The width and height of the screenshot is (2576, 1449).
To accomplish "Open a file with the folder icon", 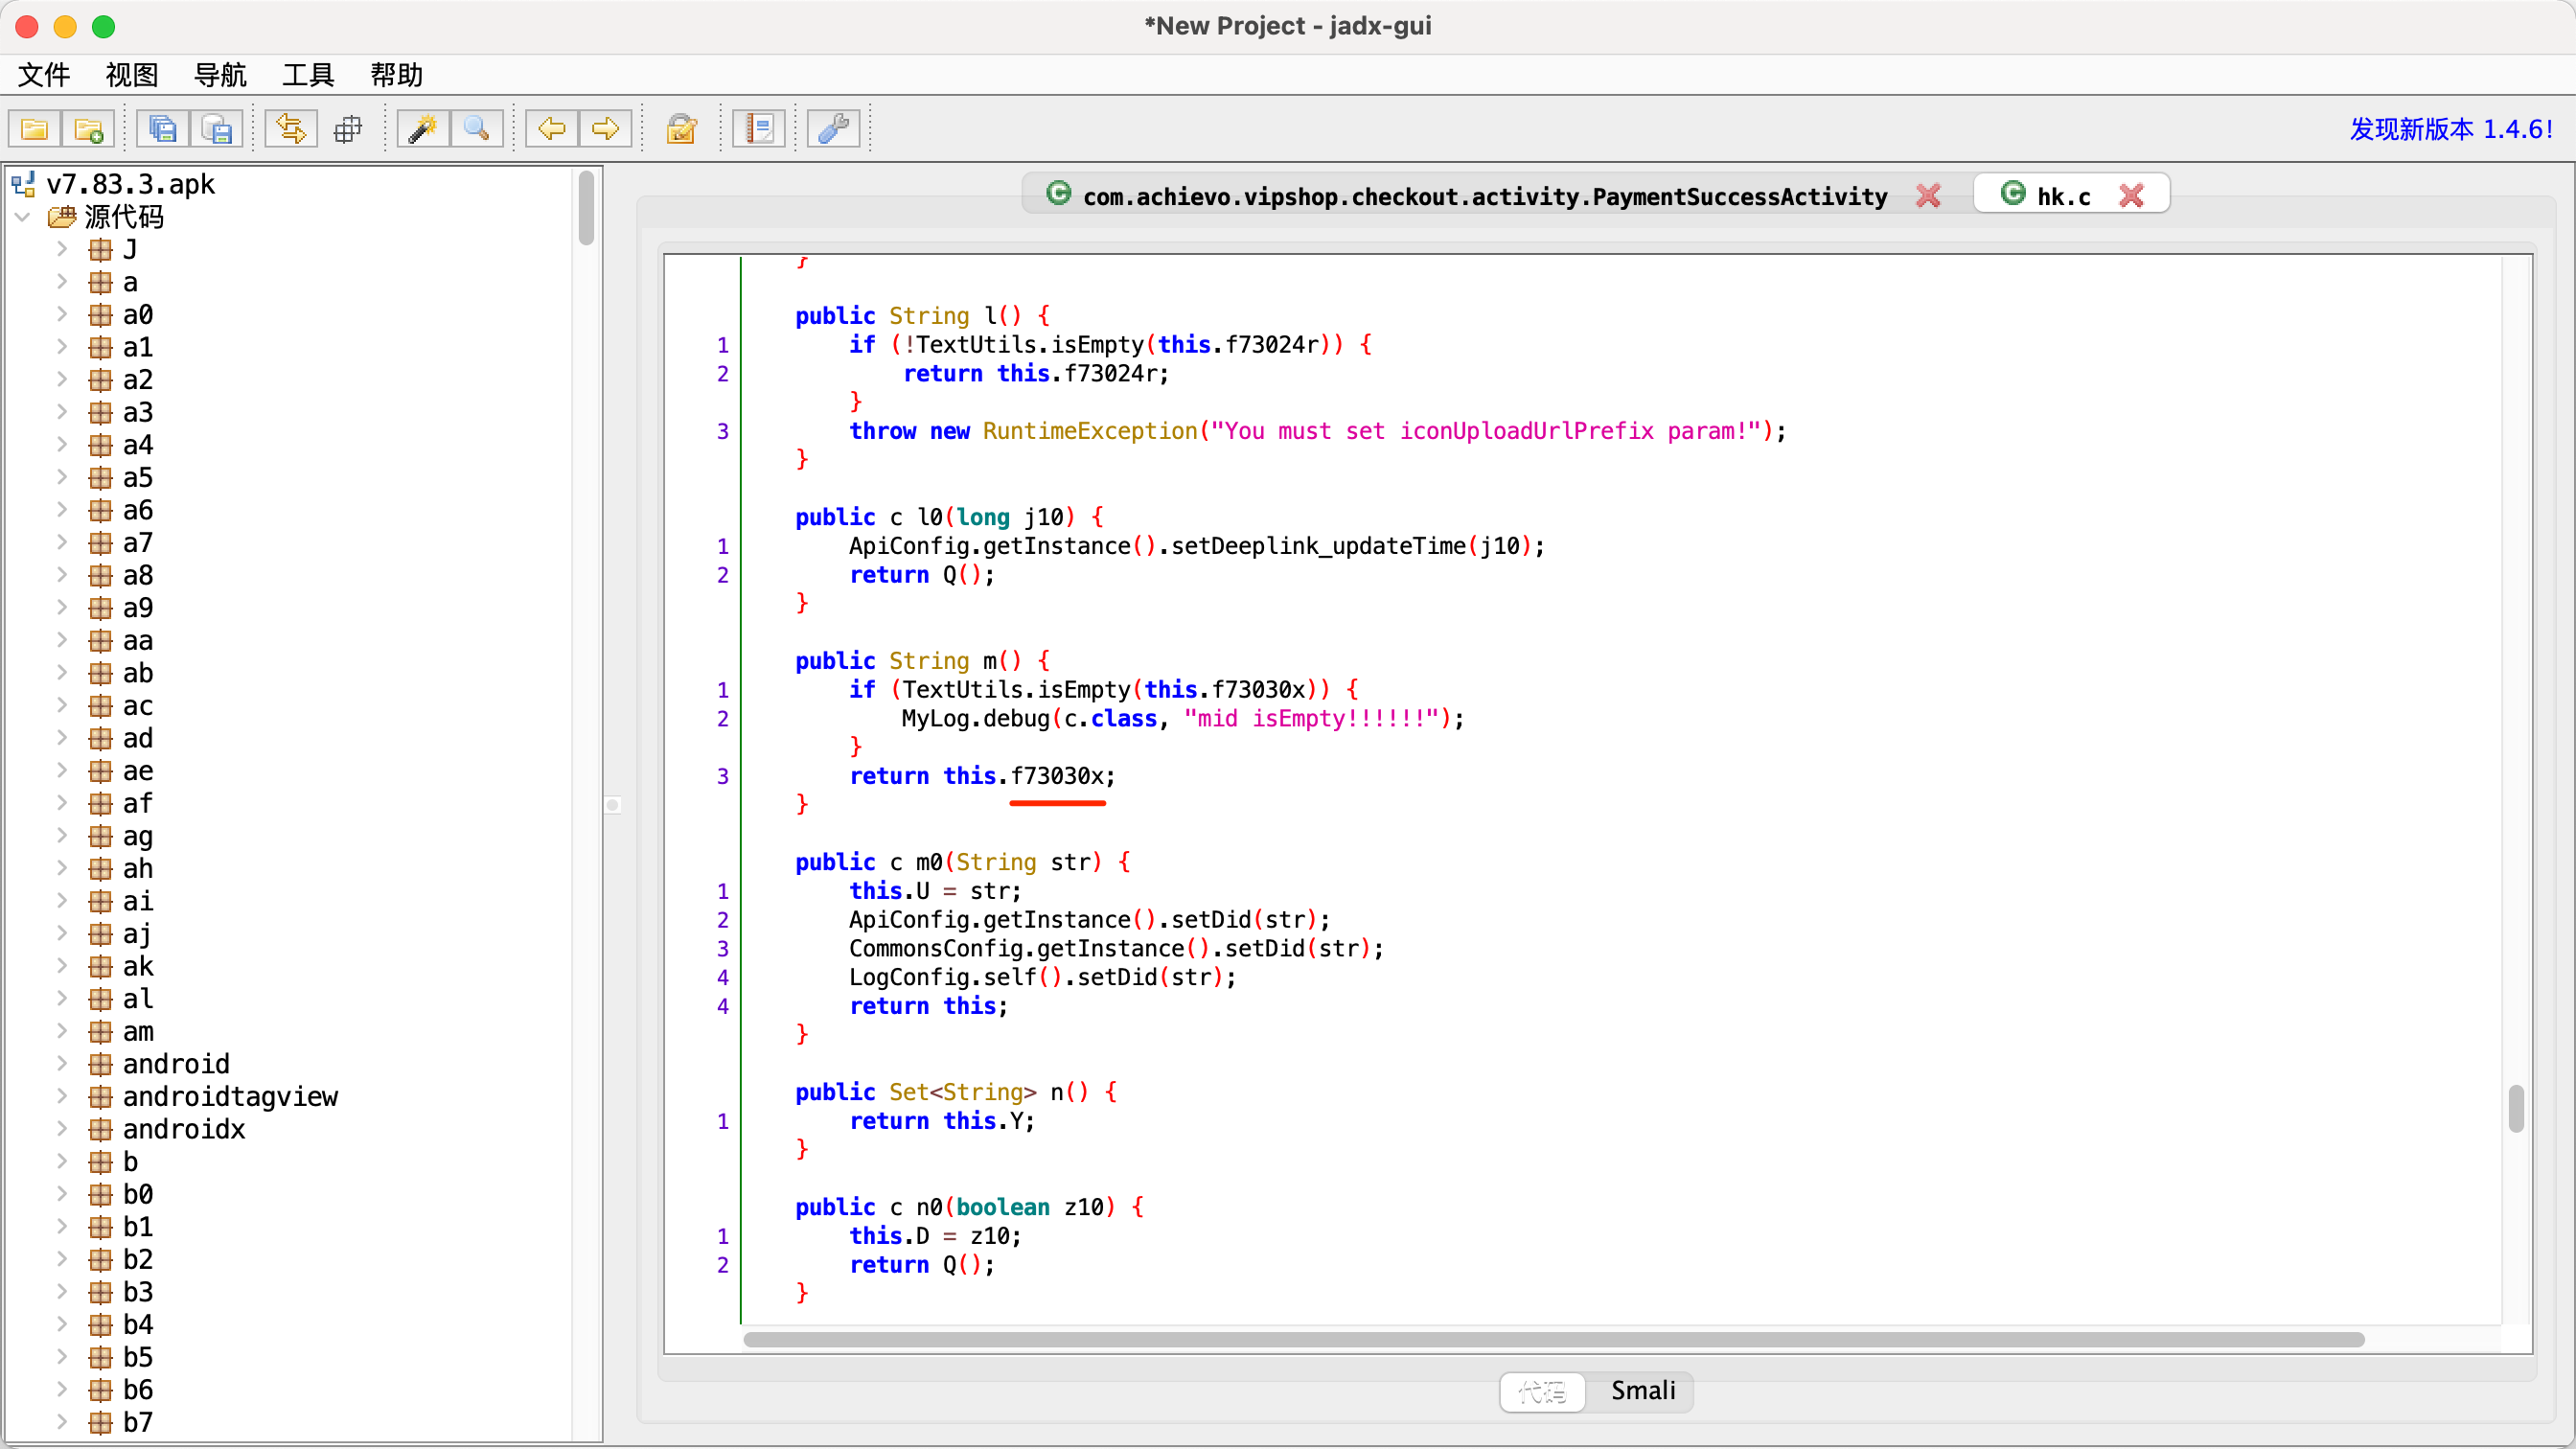I will pos(34,129).
